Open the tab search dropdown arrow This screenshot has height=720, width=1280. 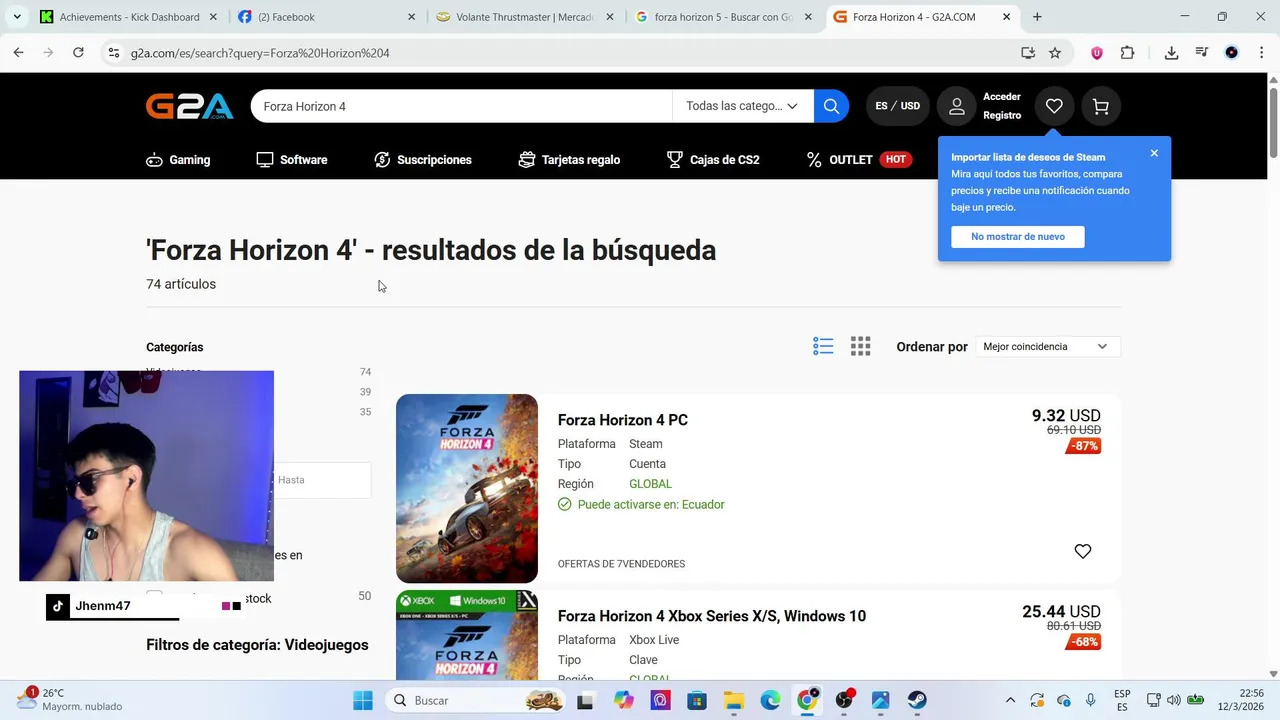click(x=17, y=17)
